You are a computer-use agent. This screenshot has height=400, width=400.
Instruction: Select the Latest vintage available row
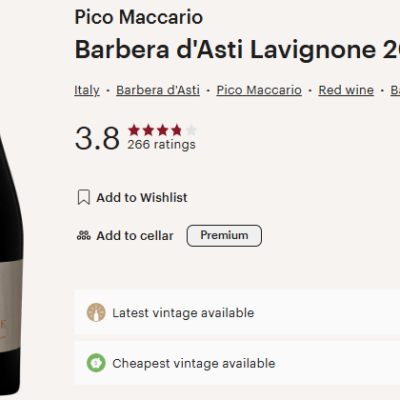[237, 312]
